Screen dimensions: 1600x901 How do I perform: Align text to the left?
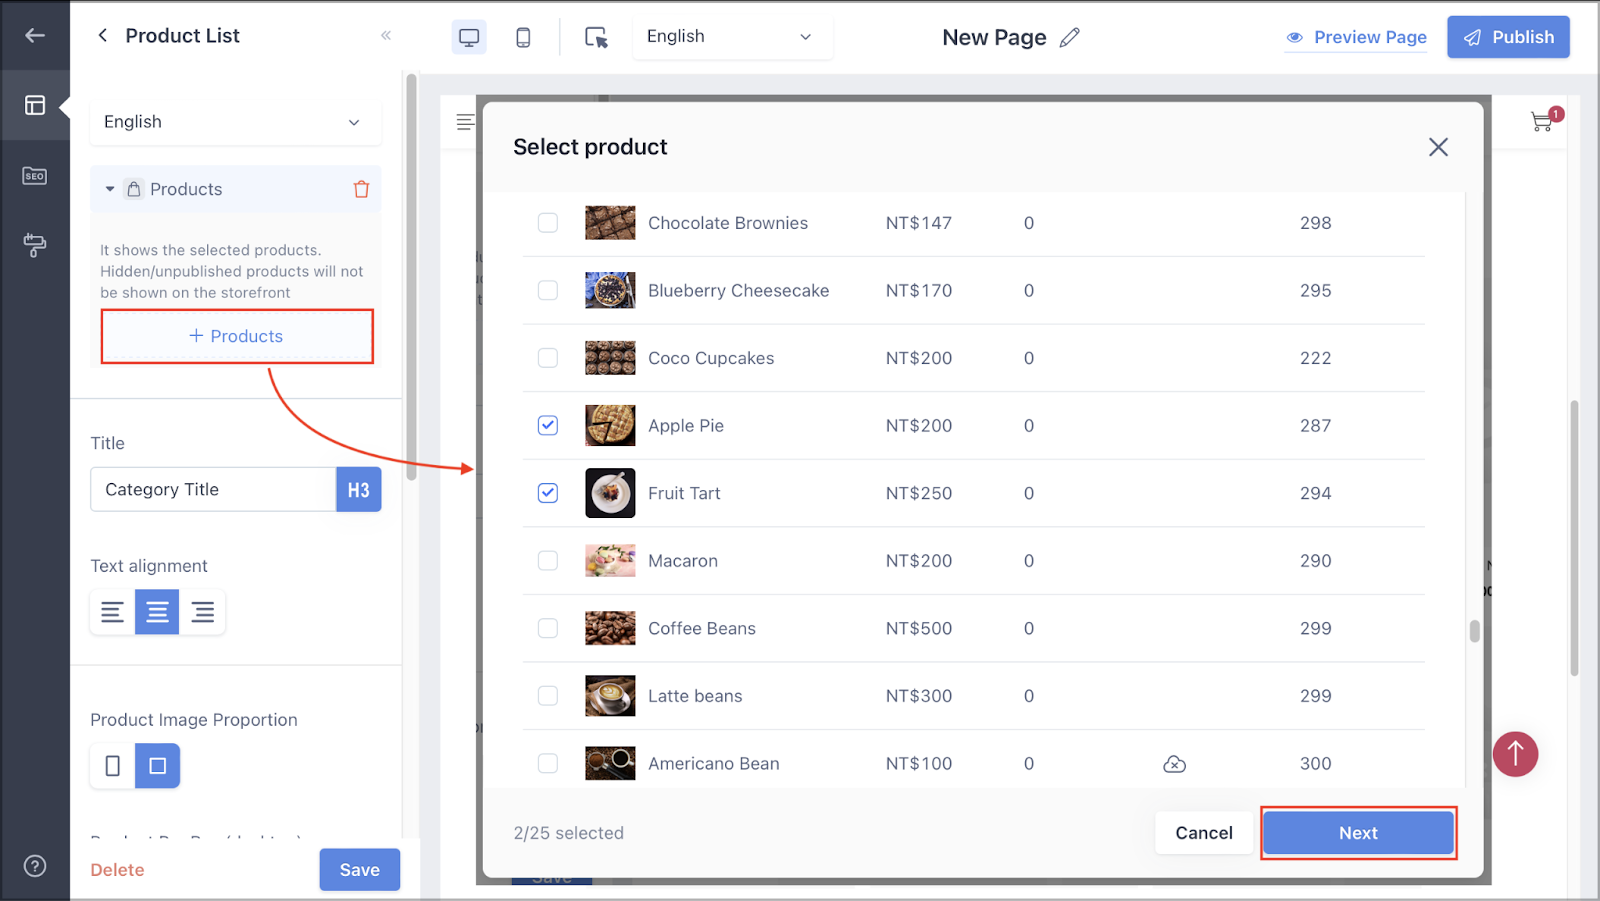[x=112, y=612]
